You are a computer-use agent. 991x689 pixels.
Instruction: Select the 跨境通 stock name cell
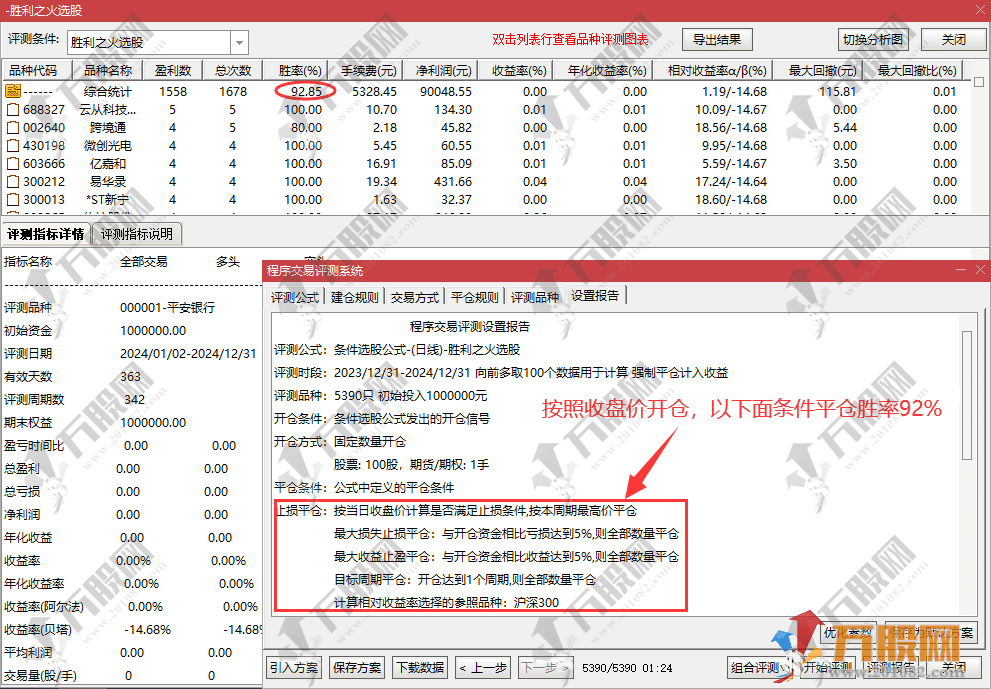coord(107,128)
